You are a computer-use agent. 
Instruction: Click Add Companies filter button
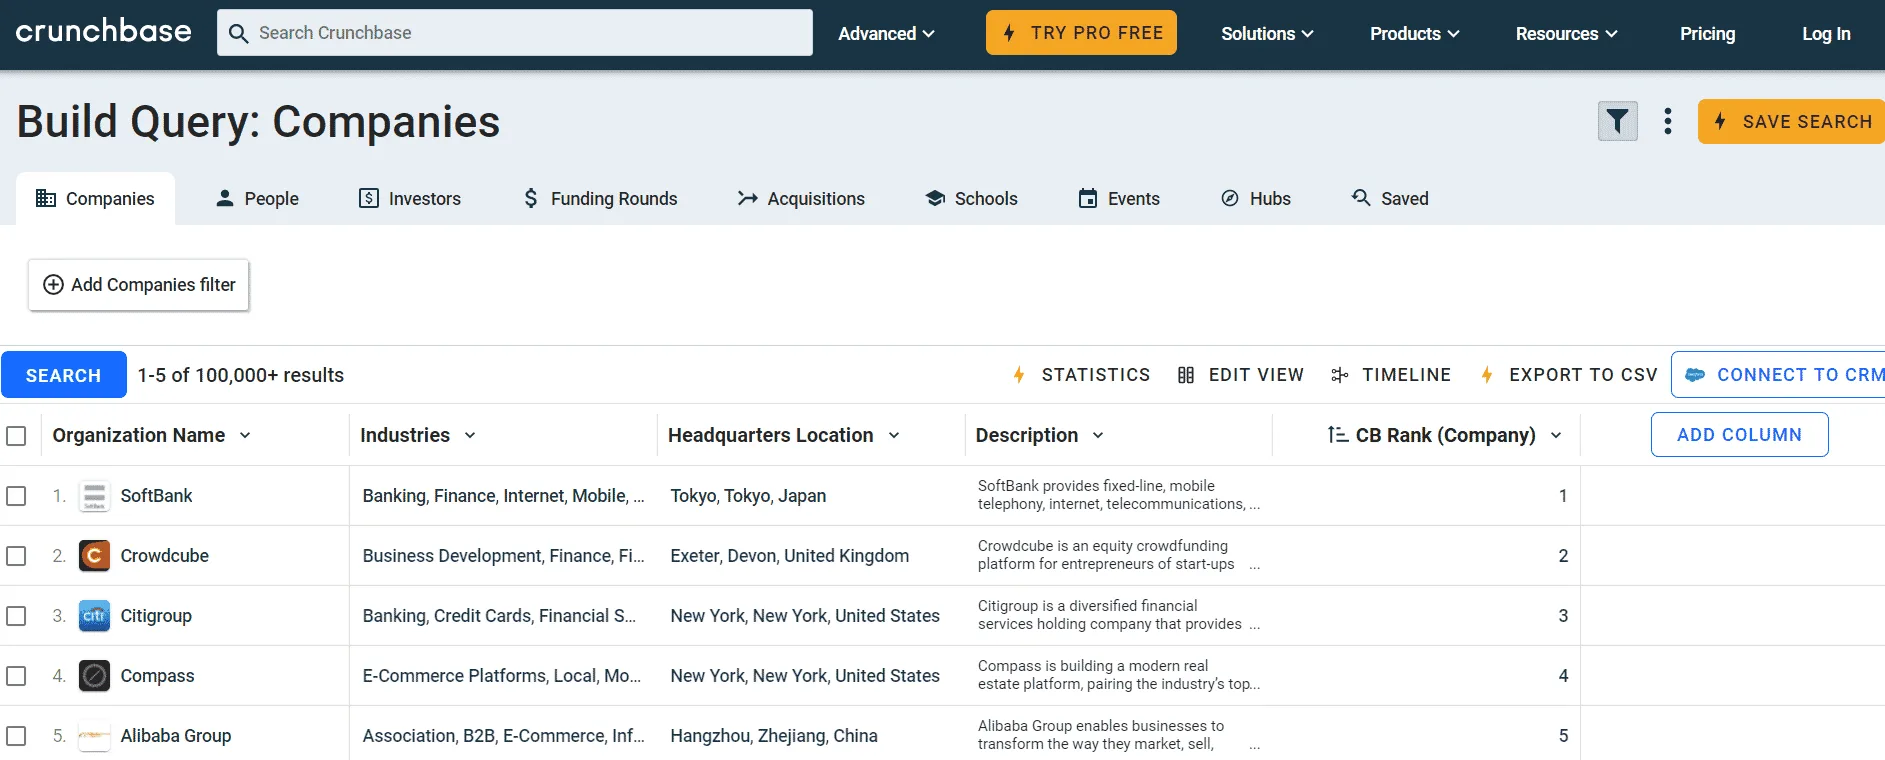tap(138, 285)
